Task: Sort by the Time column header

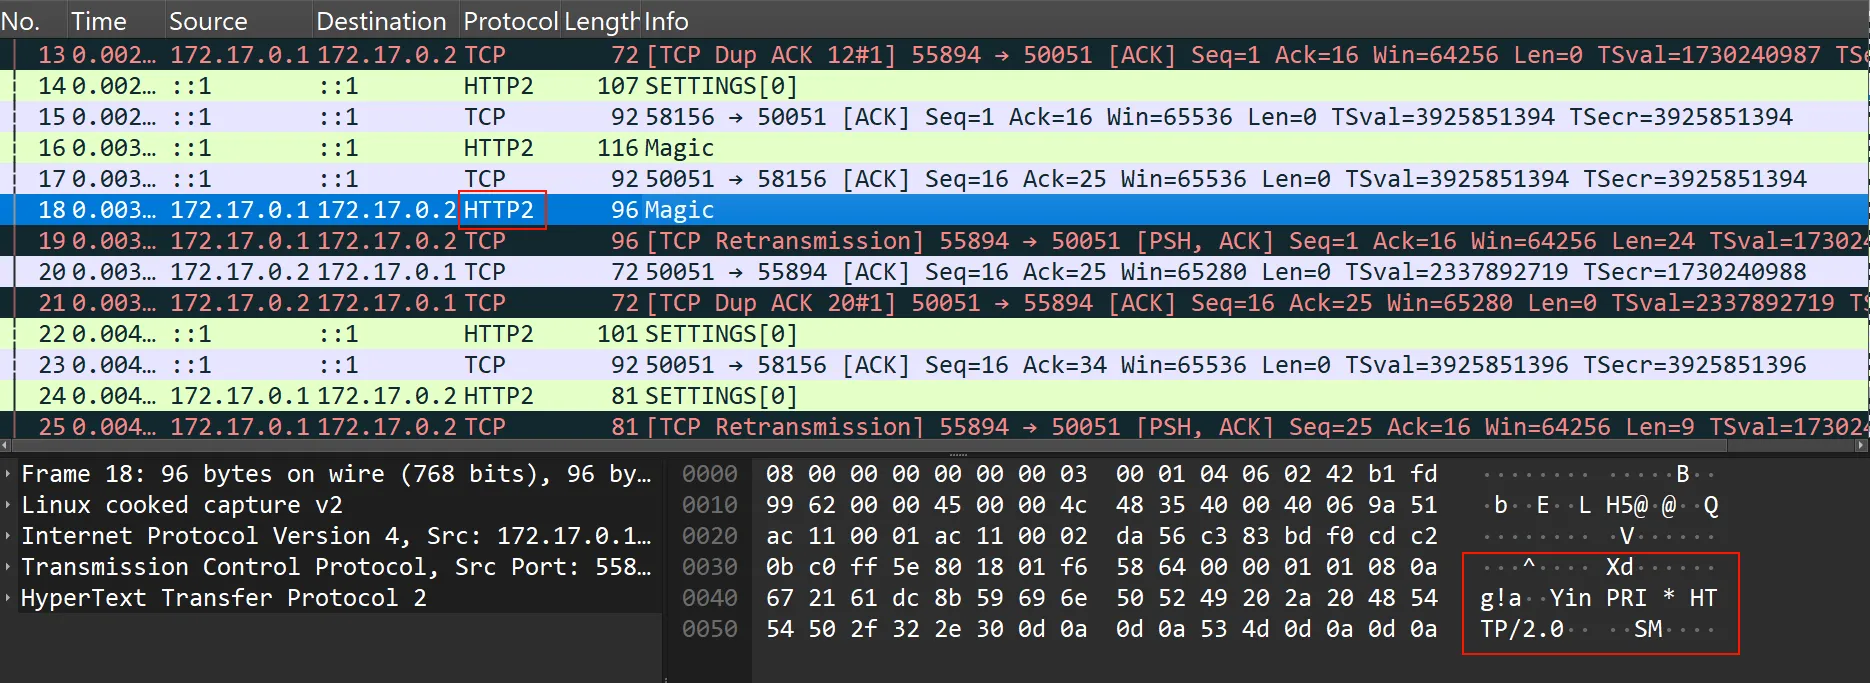Action: 114,20
